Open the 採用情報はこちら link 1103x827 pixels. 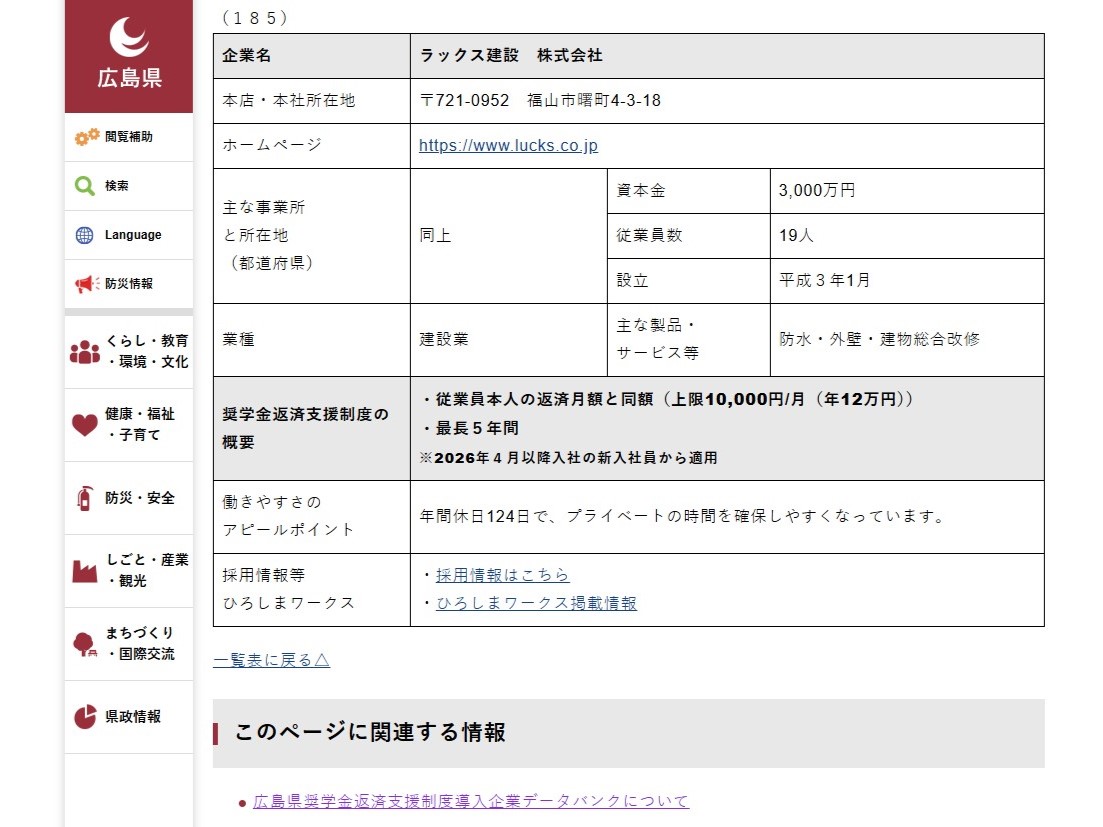click(x=502, y=575)
